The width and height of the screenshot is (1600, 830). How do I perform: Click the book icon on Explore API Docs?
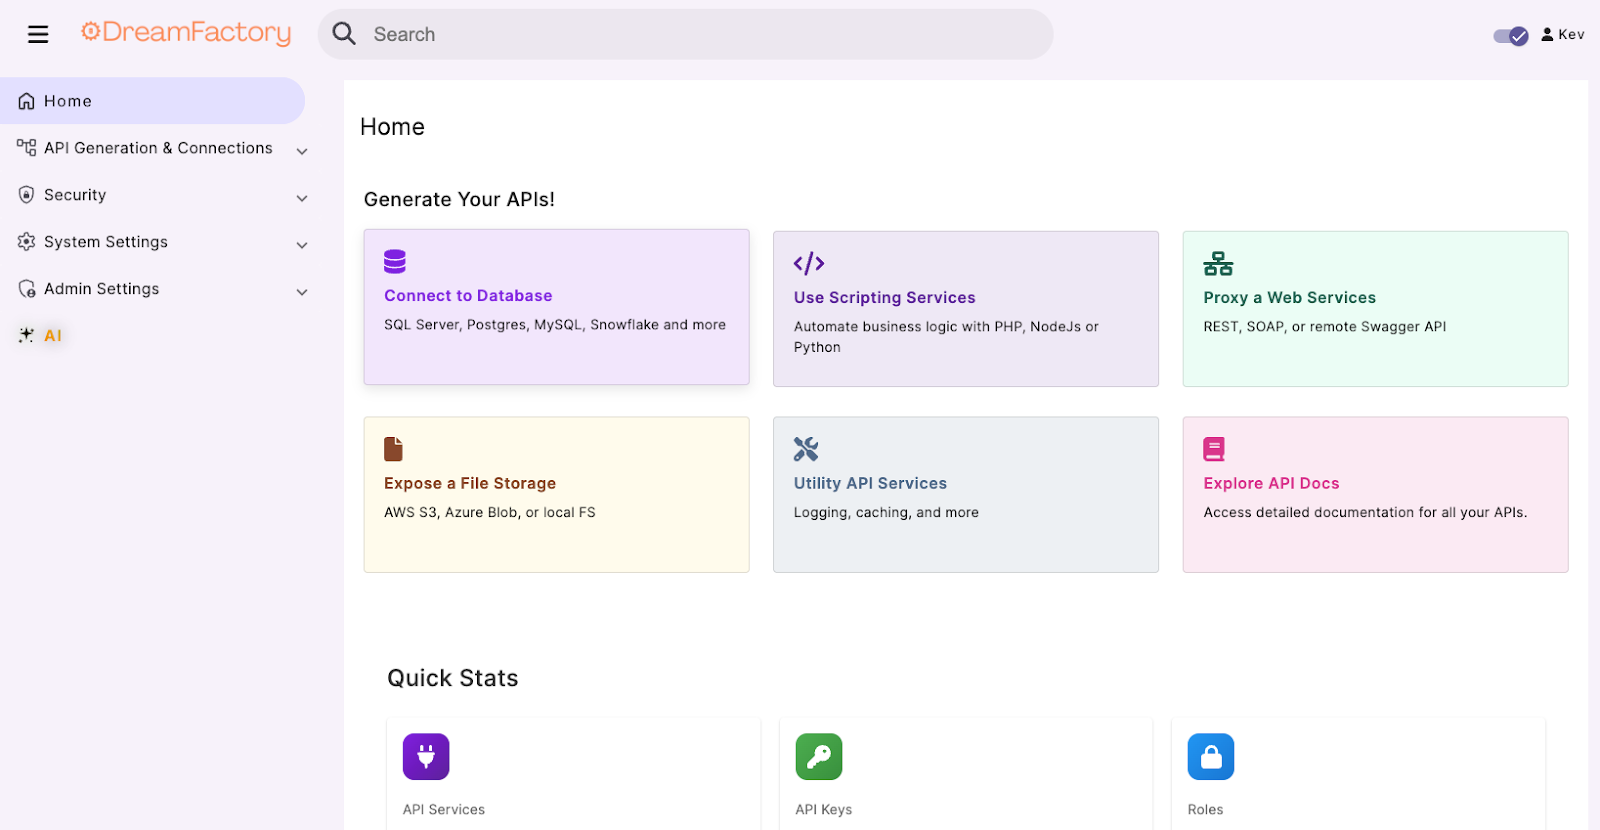(1214, 449)
